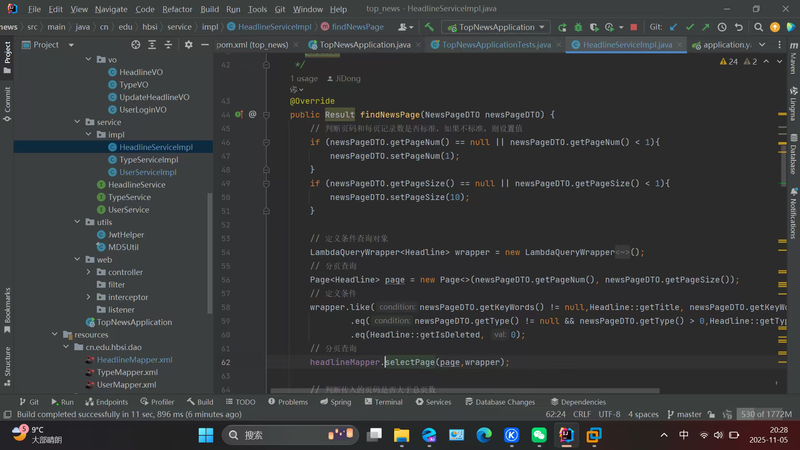Select HeadlineMapper.xml in the project tree
Image resolution: width=800 pixels, height=450 pixels.
tap(134, 360)
